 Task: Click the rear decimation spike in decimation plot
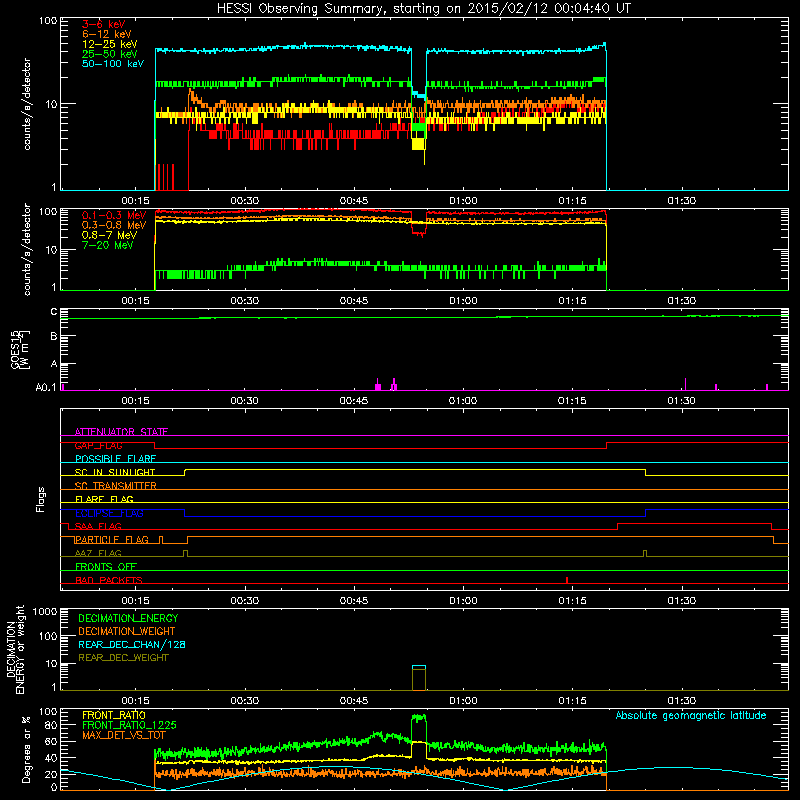(419, 678)
